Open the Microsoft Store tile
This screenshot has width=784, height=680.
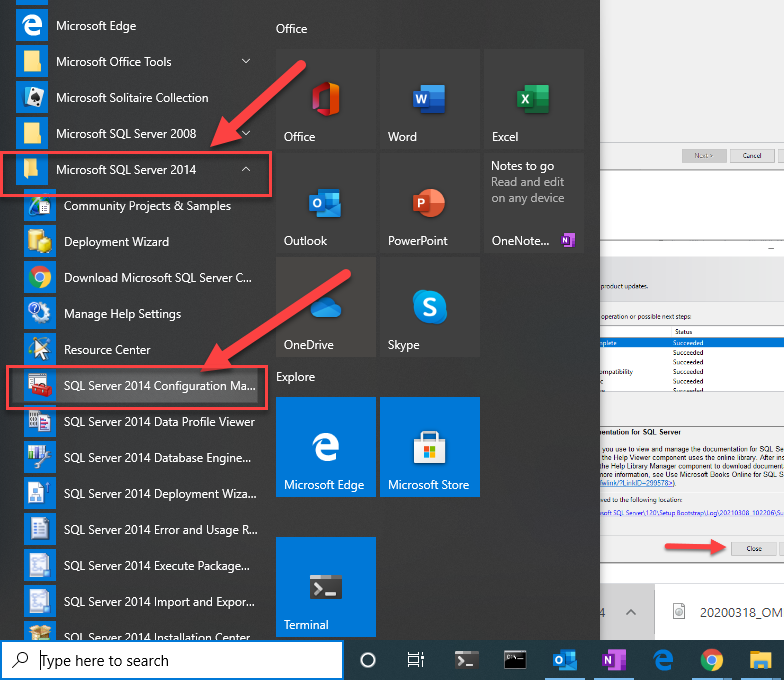click(x=430, y=447)
